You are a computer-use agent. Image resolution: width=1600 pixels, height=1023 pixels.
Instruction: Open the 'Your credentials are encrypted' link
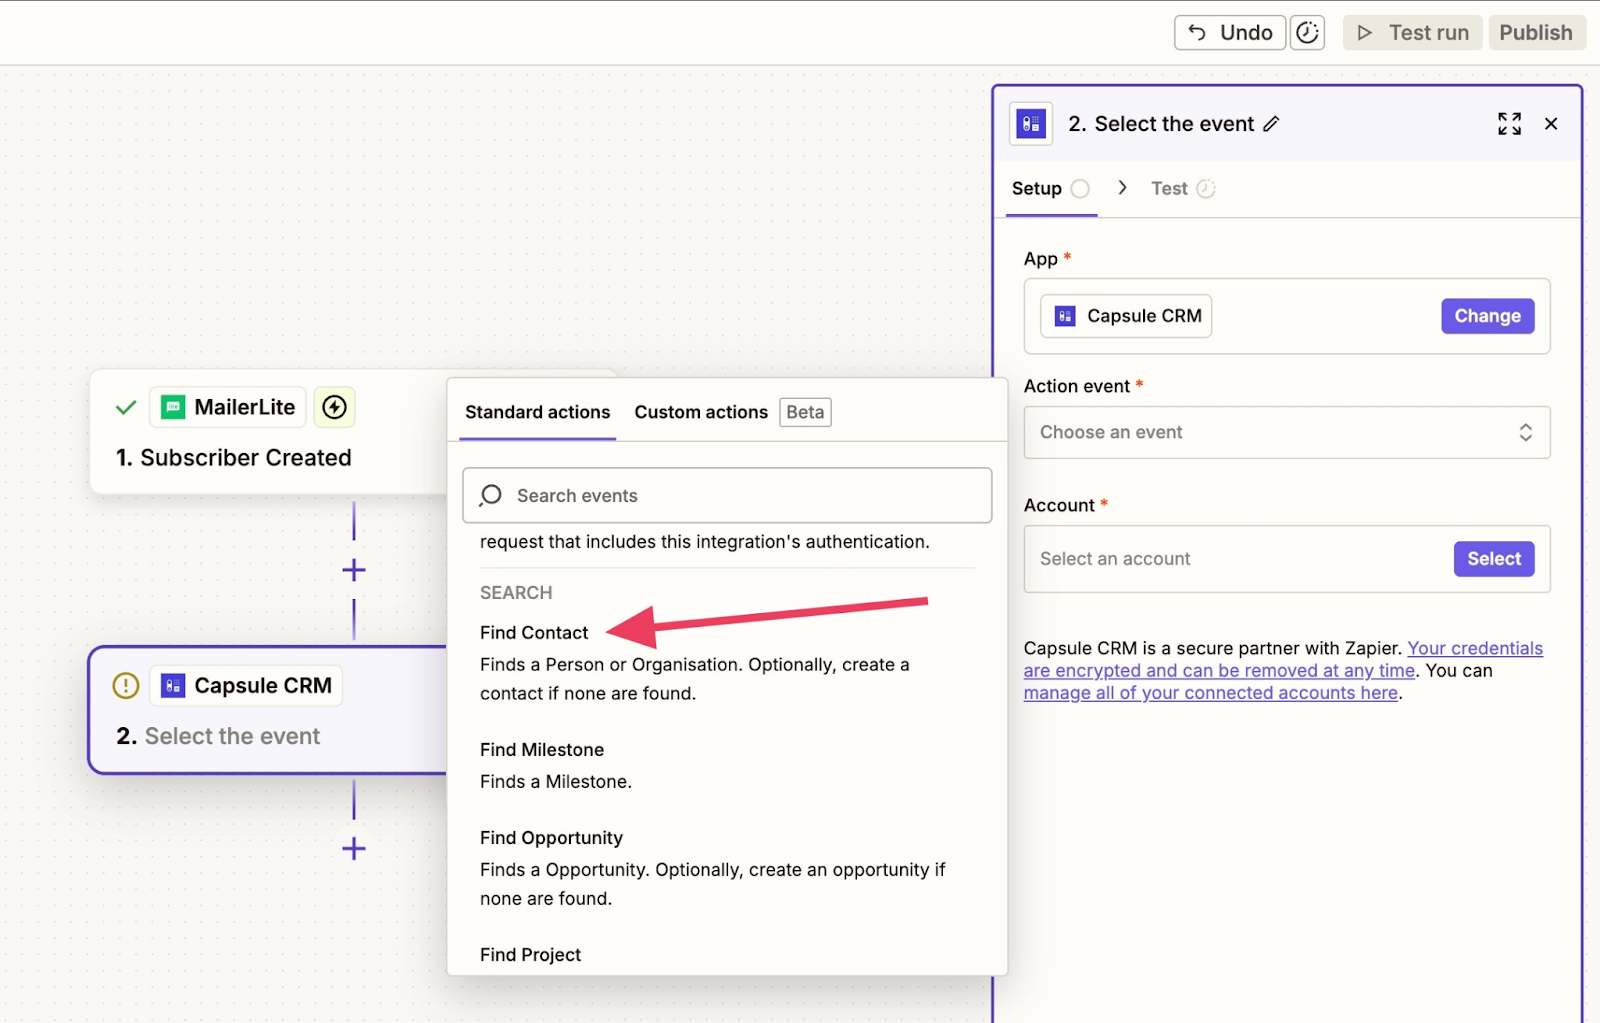[1283, 659]
